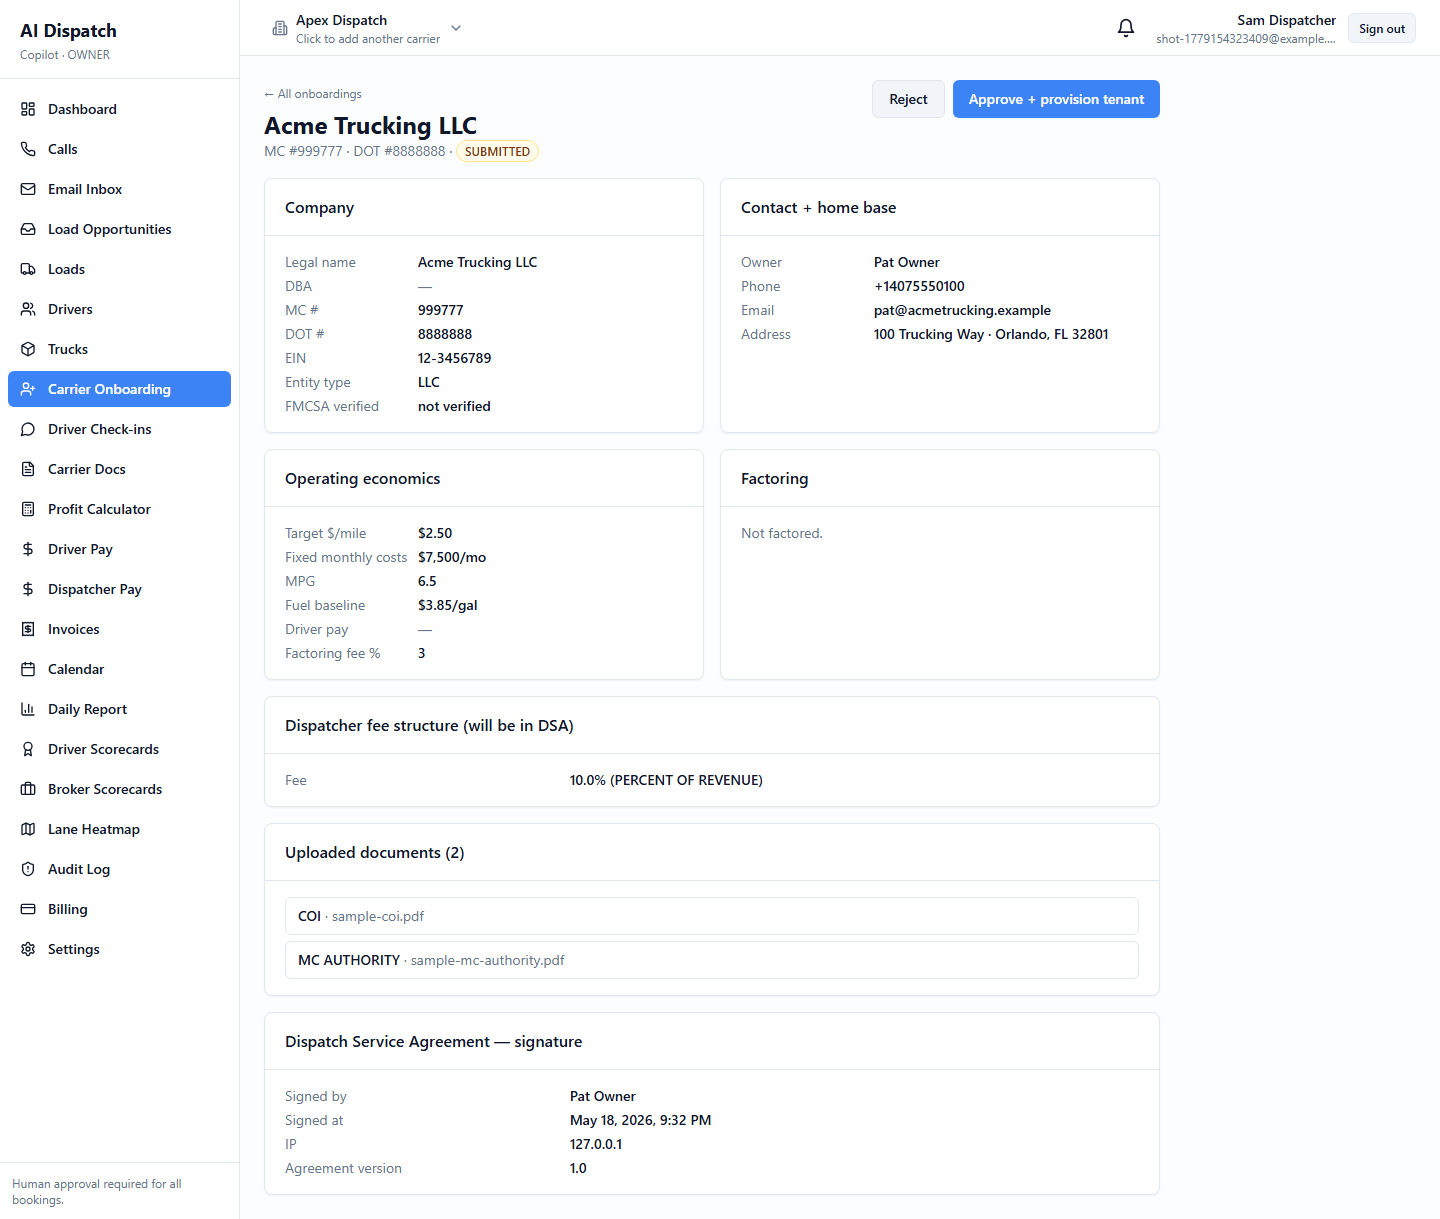Sign out of the account
The height and width of the screenshot is (1219, 1440).
pyautogui.click(x=1382, y=29)
